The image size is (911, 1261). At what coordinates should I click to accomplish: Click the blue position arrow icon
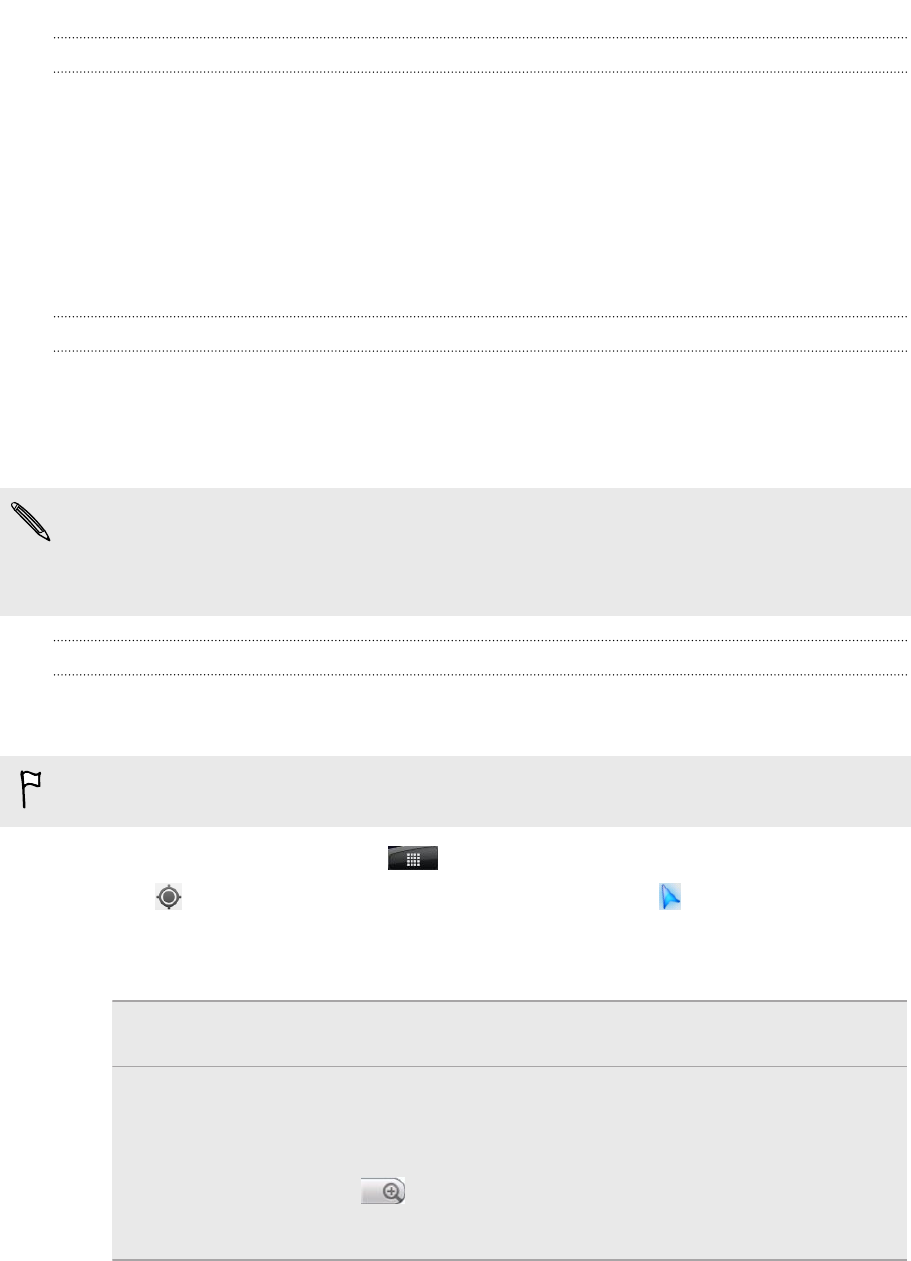coord(669,897)
